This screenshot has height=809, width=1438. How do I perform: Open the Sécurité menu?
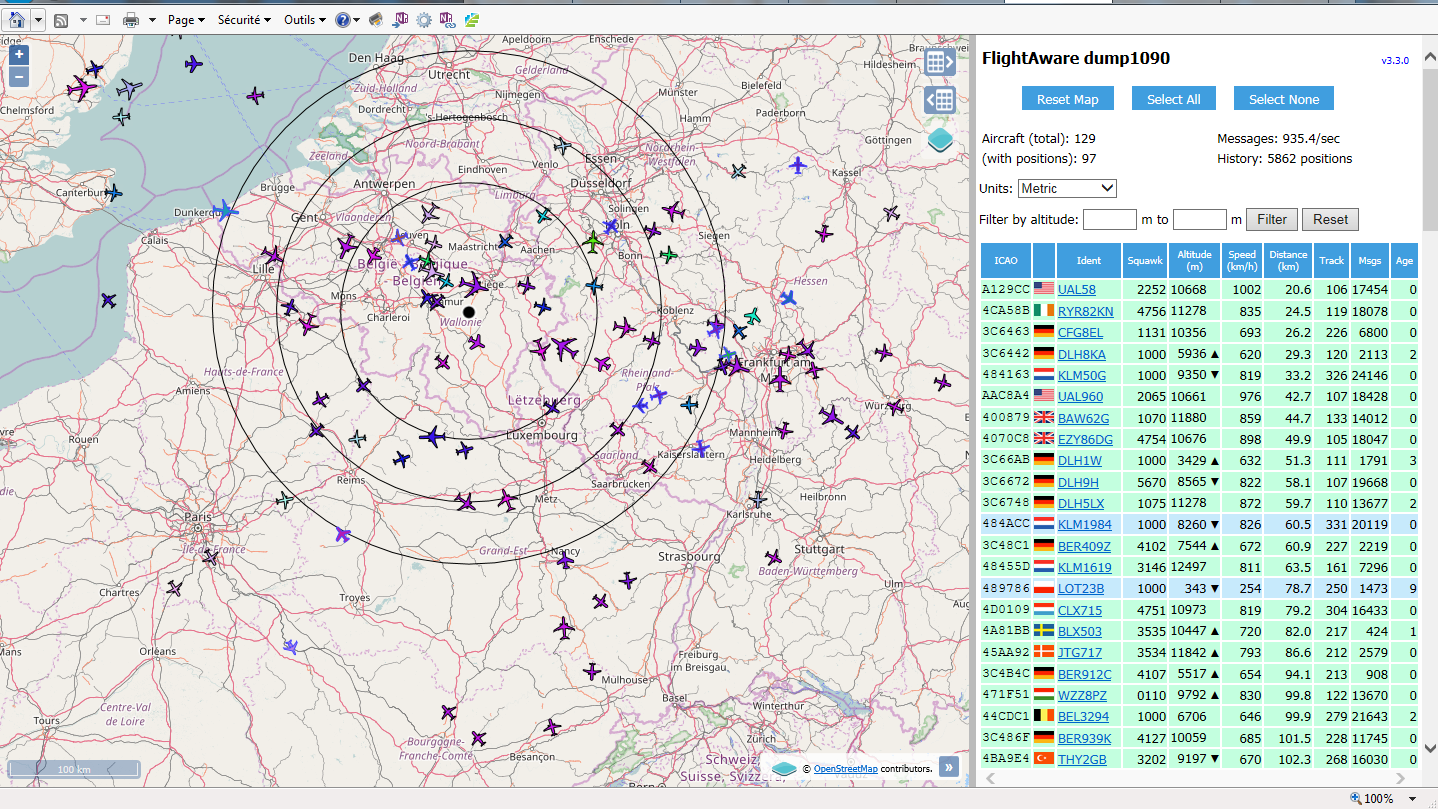click(244, 20)
